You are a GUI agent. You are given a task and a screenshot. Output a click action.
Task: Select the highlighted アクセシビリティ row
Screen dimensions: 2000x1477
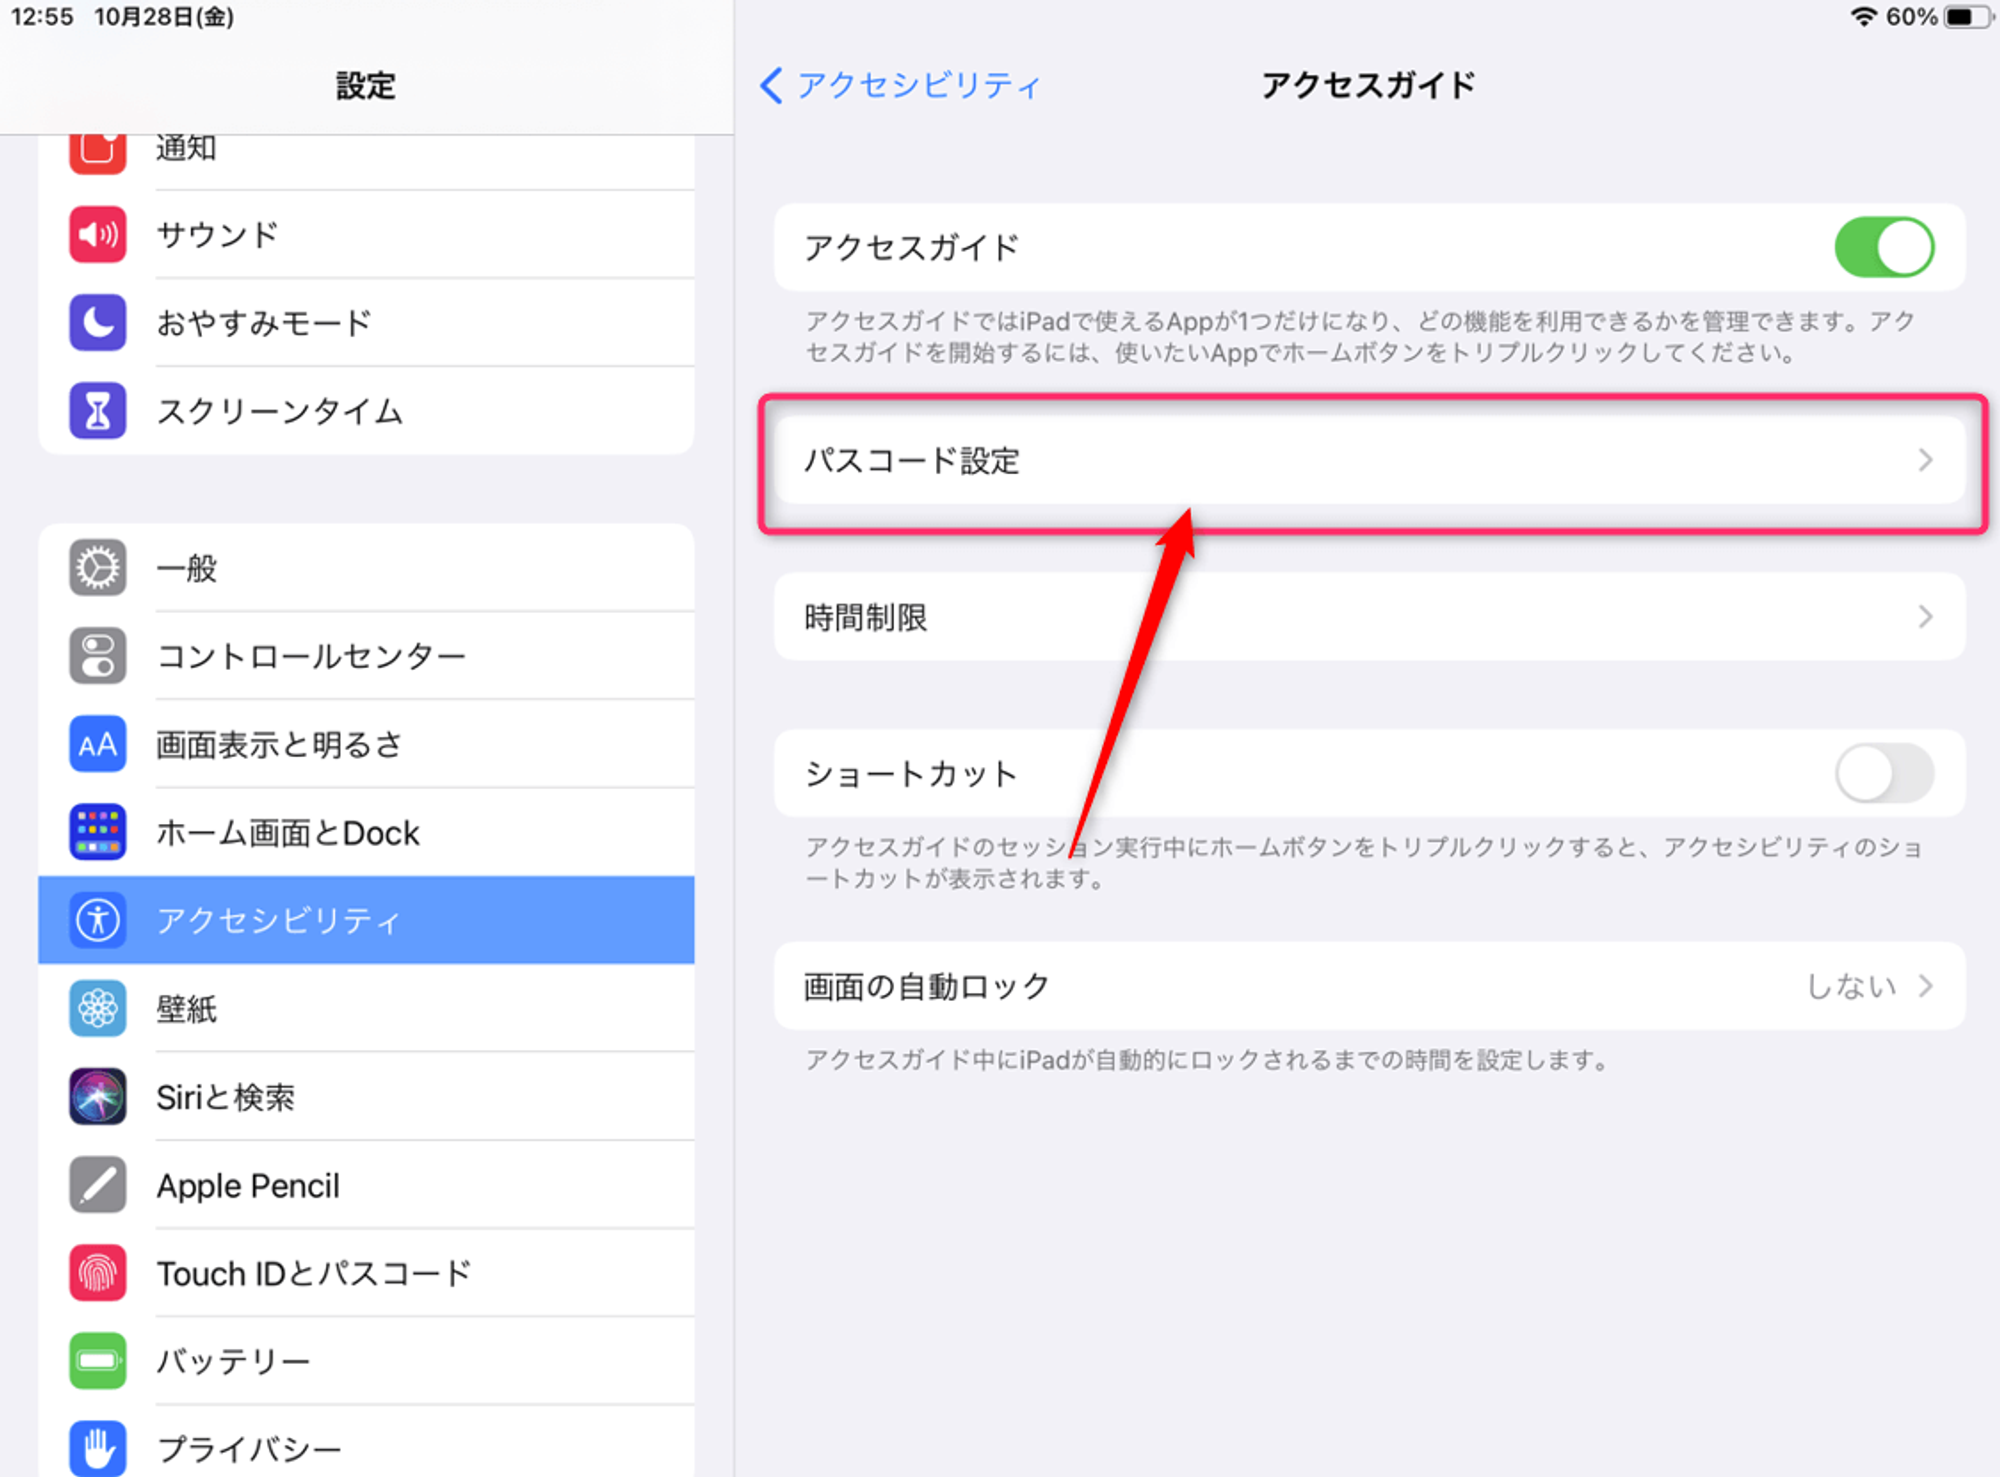(366, 920)
